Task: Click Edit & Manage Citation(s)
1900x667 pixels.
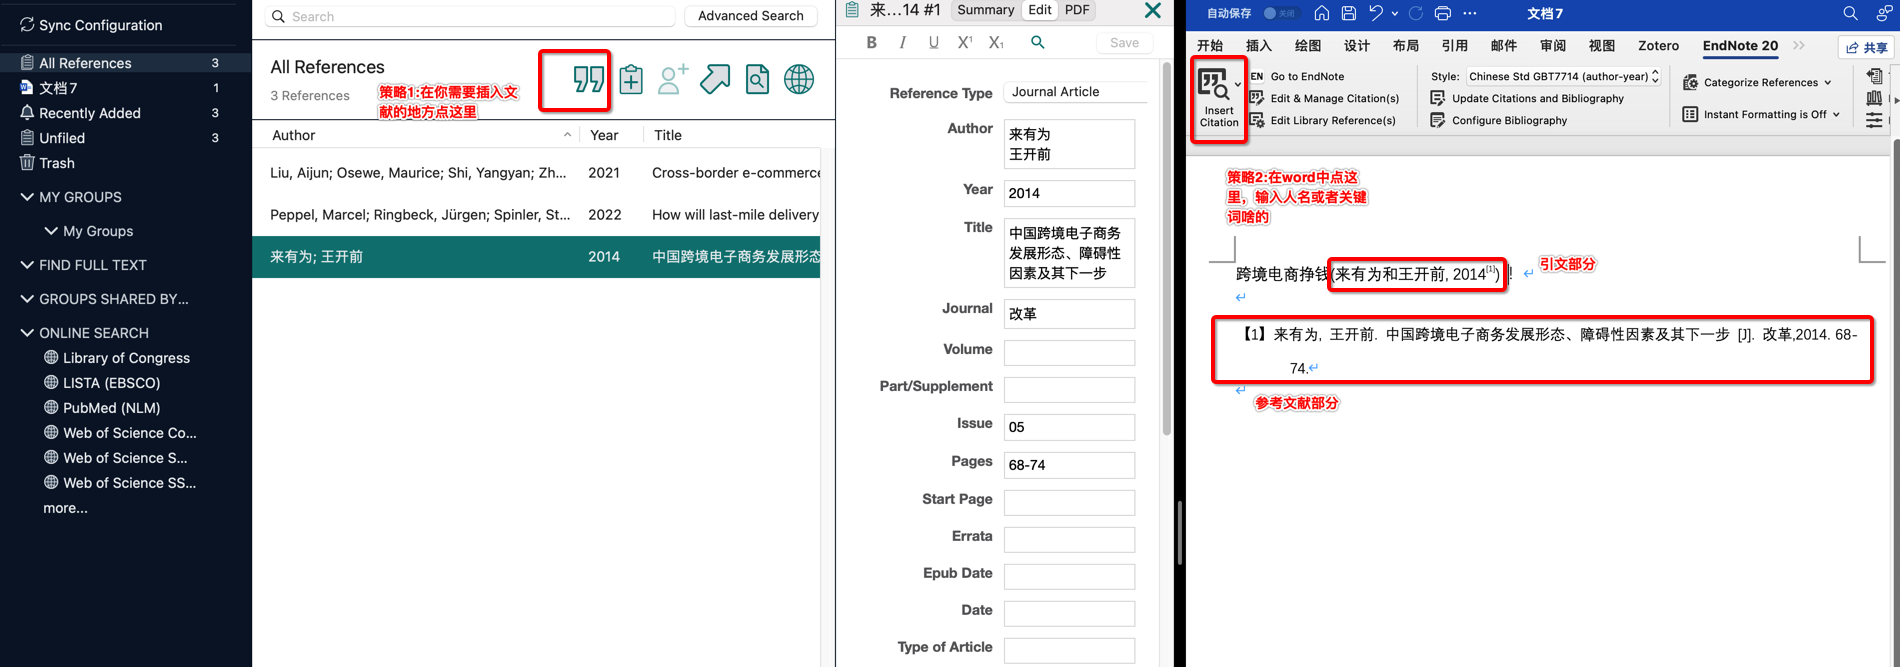Action: 1324,98
